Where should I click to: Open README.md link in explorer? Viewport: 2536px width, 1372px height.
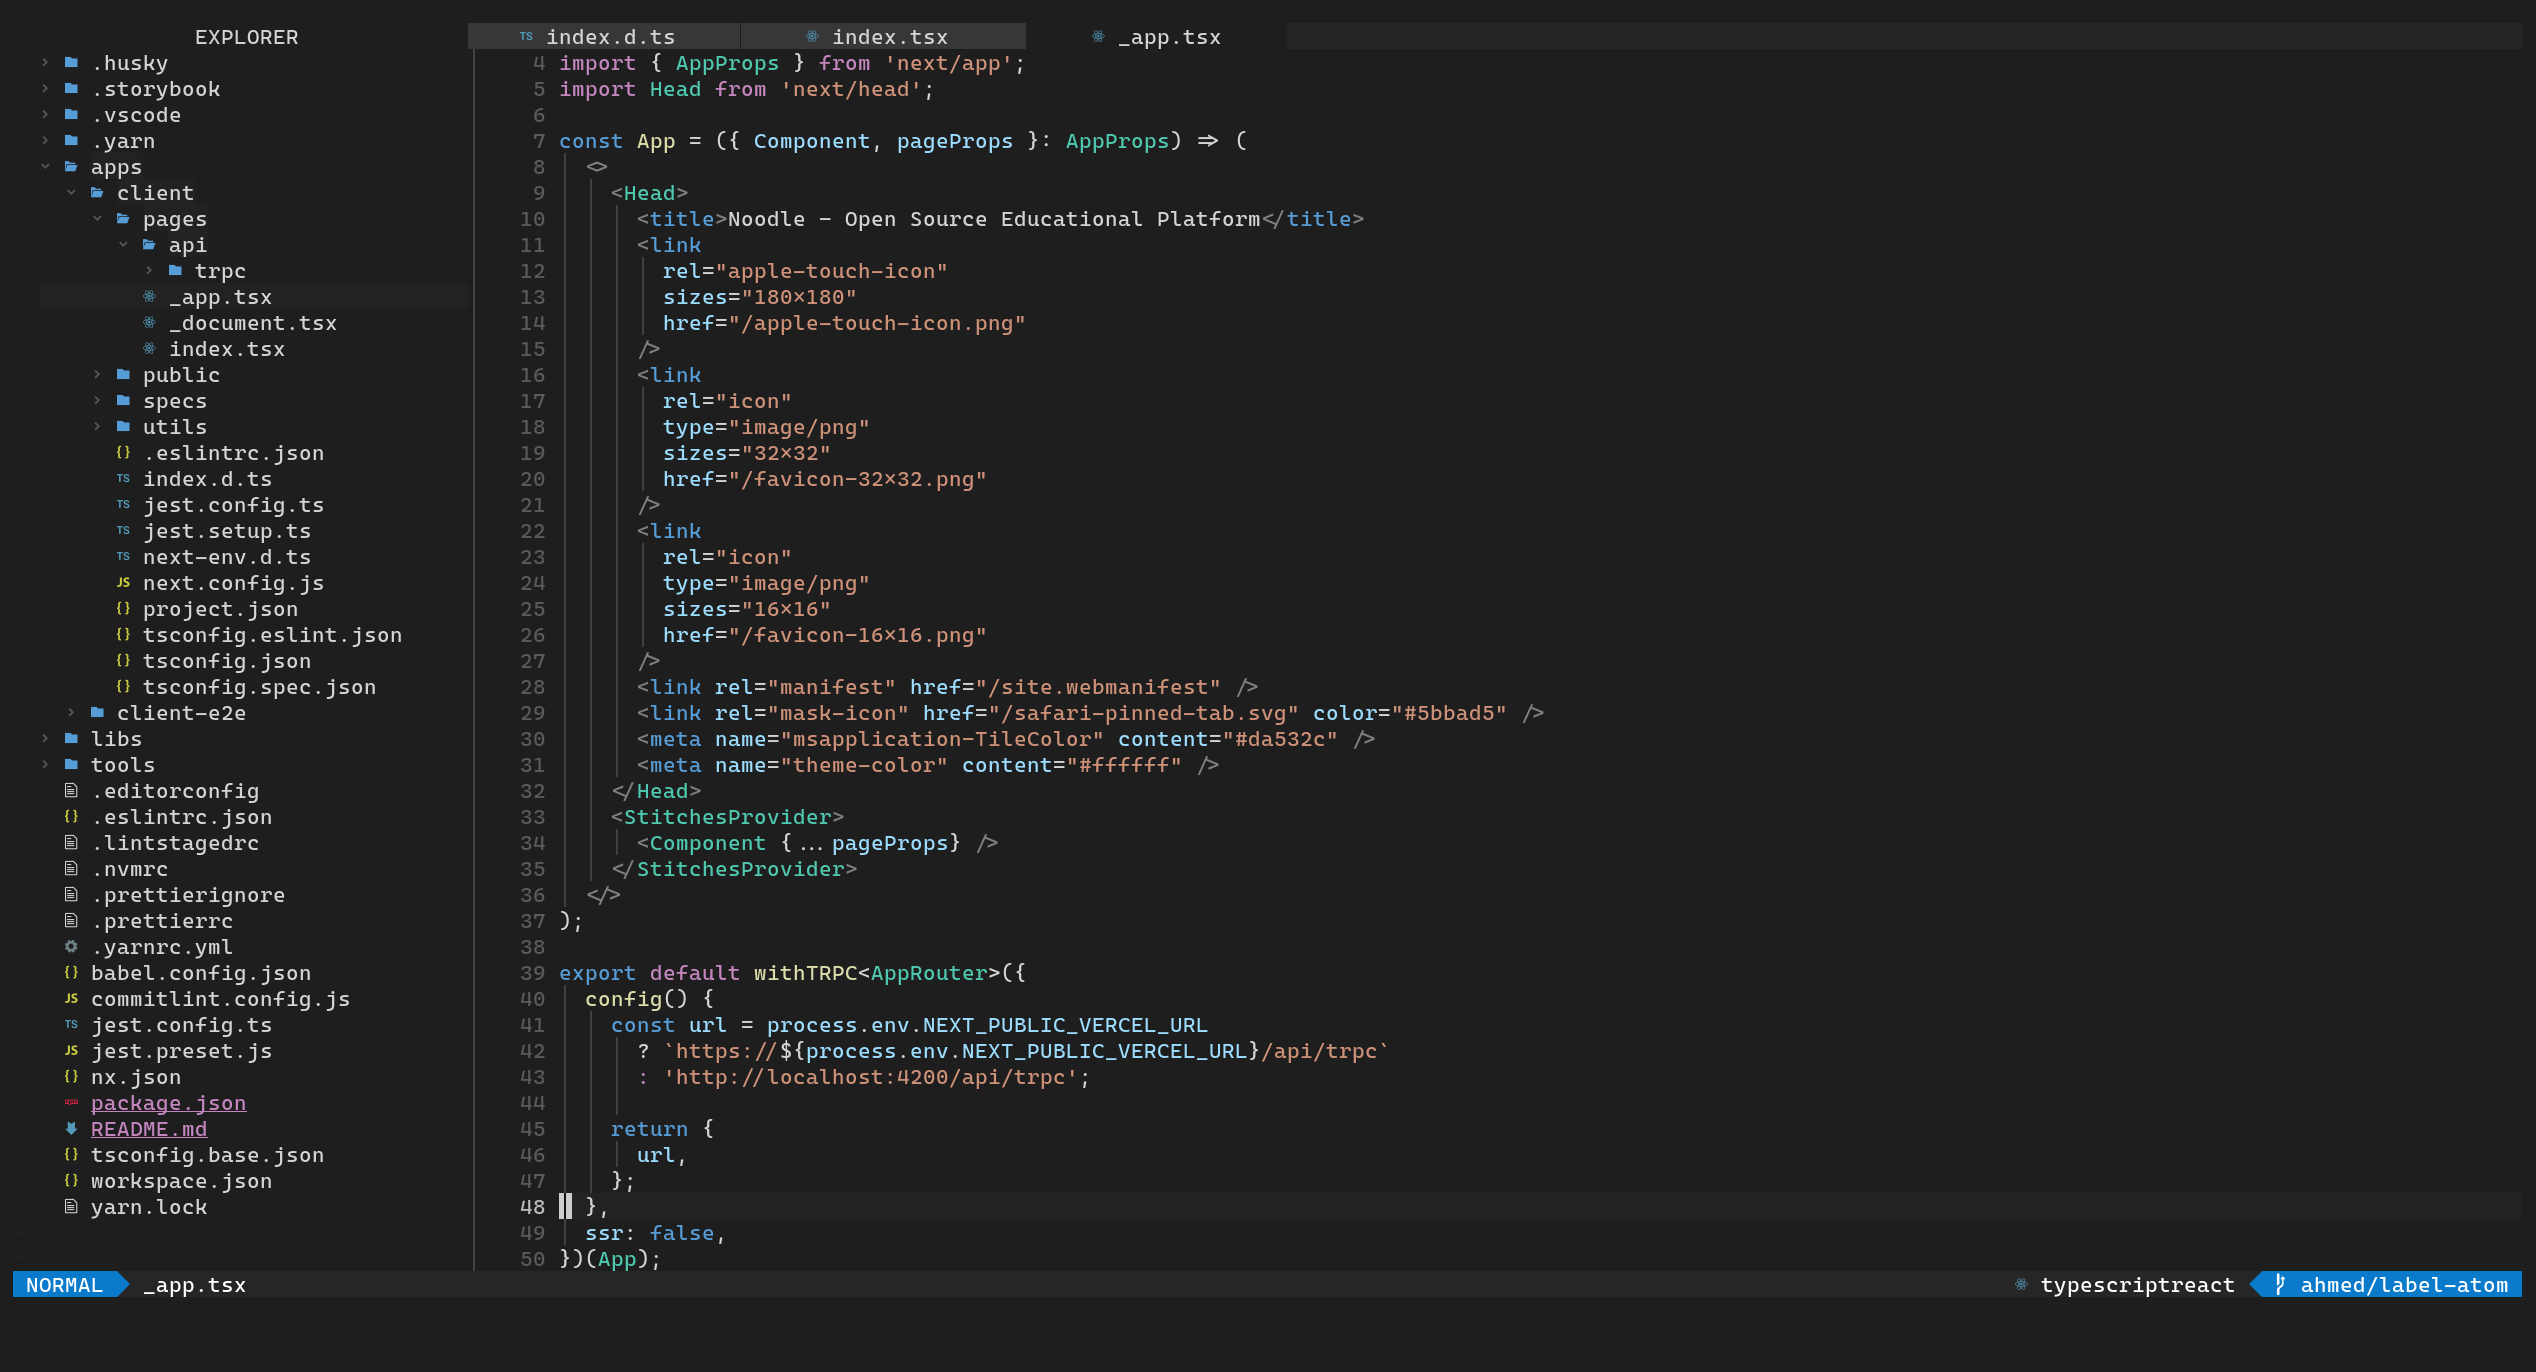149,1129
